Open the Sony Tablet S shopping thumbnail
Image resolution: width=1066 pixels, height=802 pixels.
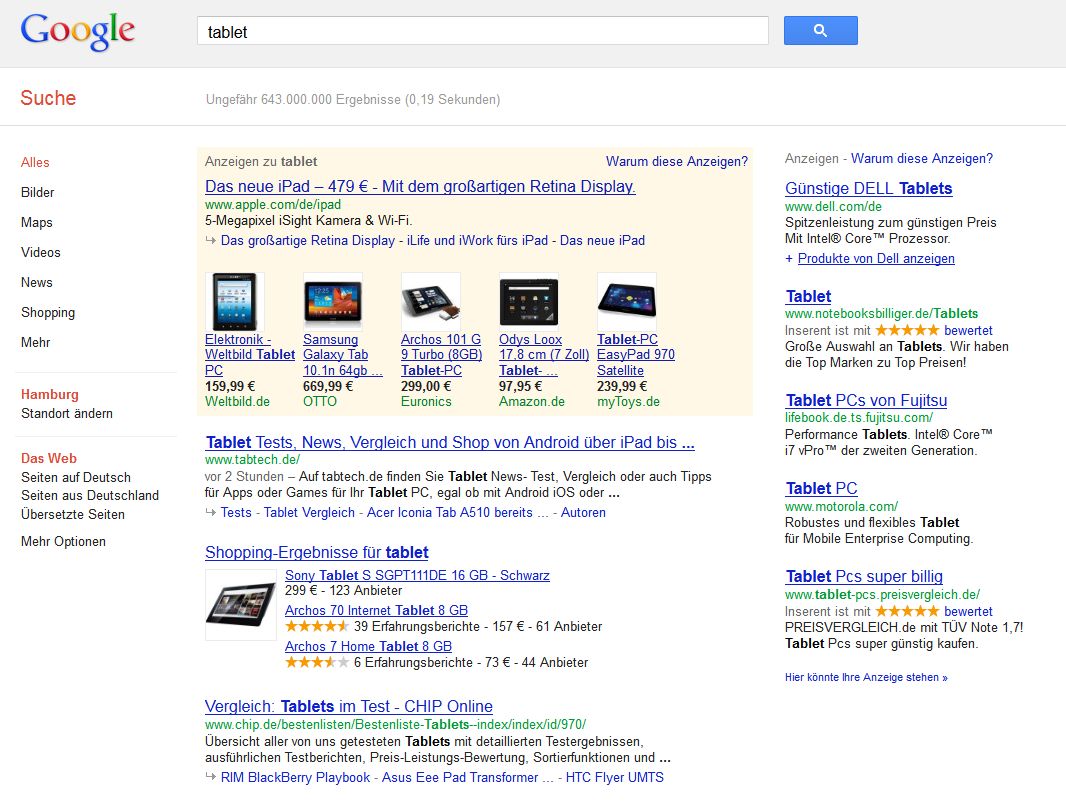(x=241, y=605)
